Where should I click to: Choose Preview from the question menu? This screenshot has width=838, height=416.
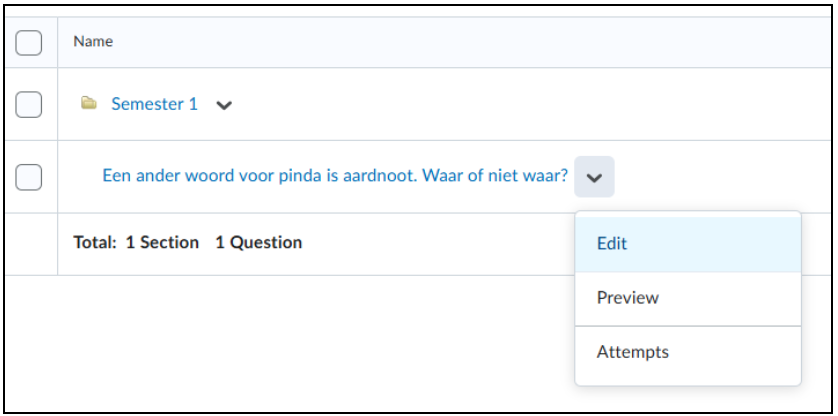point(688,298)
